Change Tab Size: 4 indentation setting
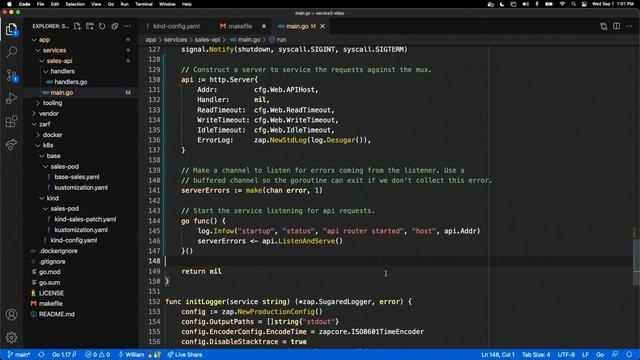 [536, 355]
